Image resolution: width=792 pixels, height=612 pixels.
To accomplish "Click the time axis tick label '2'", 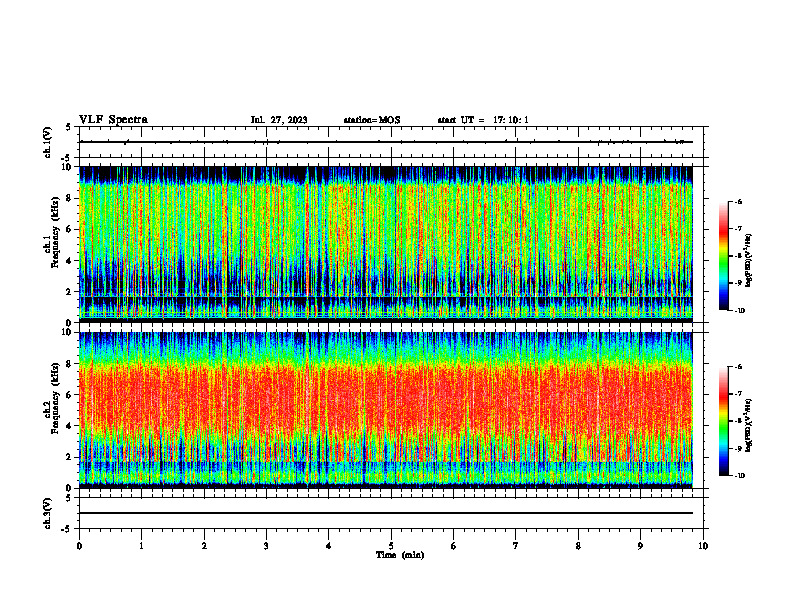I will [x=204, y=546].
